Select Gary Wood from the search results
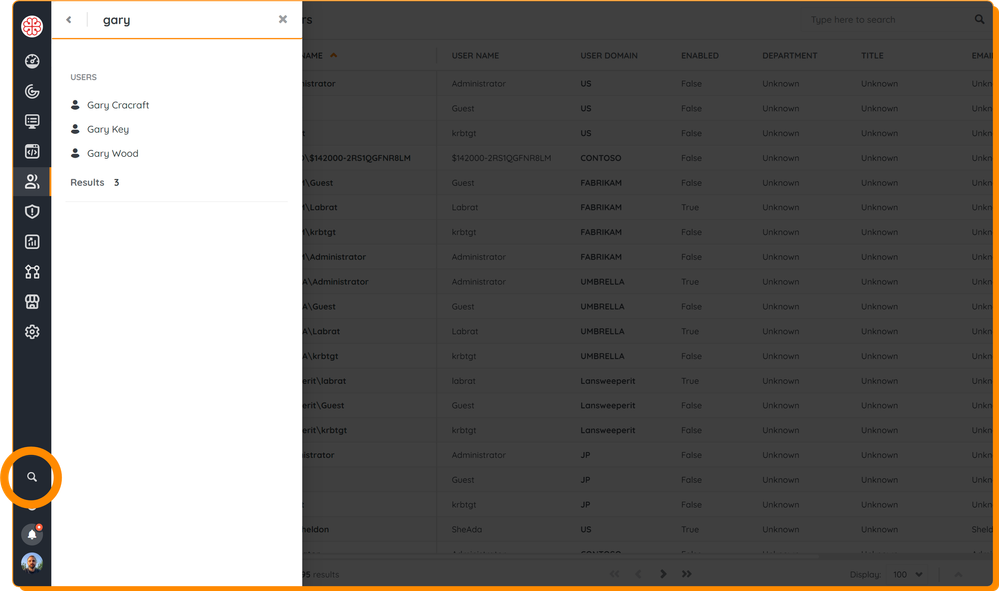Screen dimensions: 999x591 coord(112,154)
